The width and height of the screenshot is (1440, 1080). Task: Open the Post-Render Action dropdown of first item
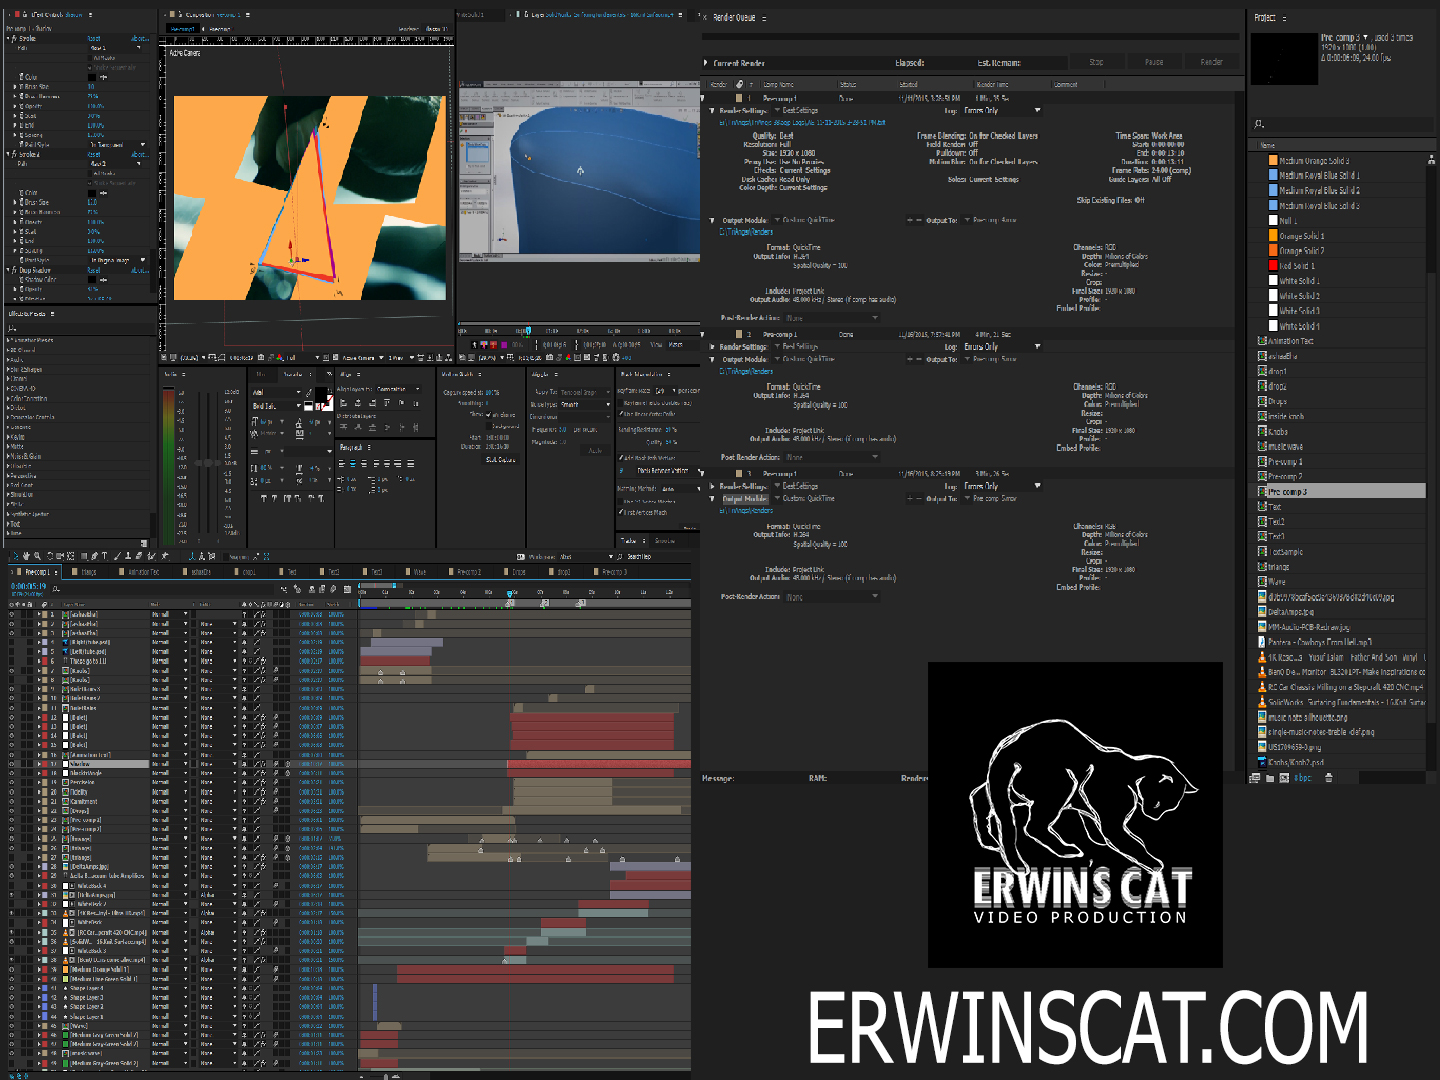[832, 318]
